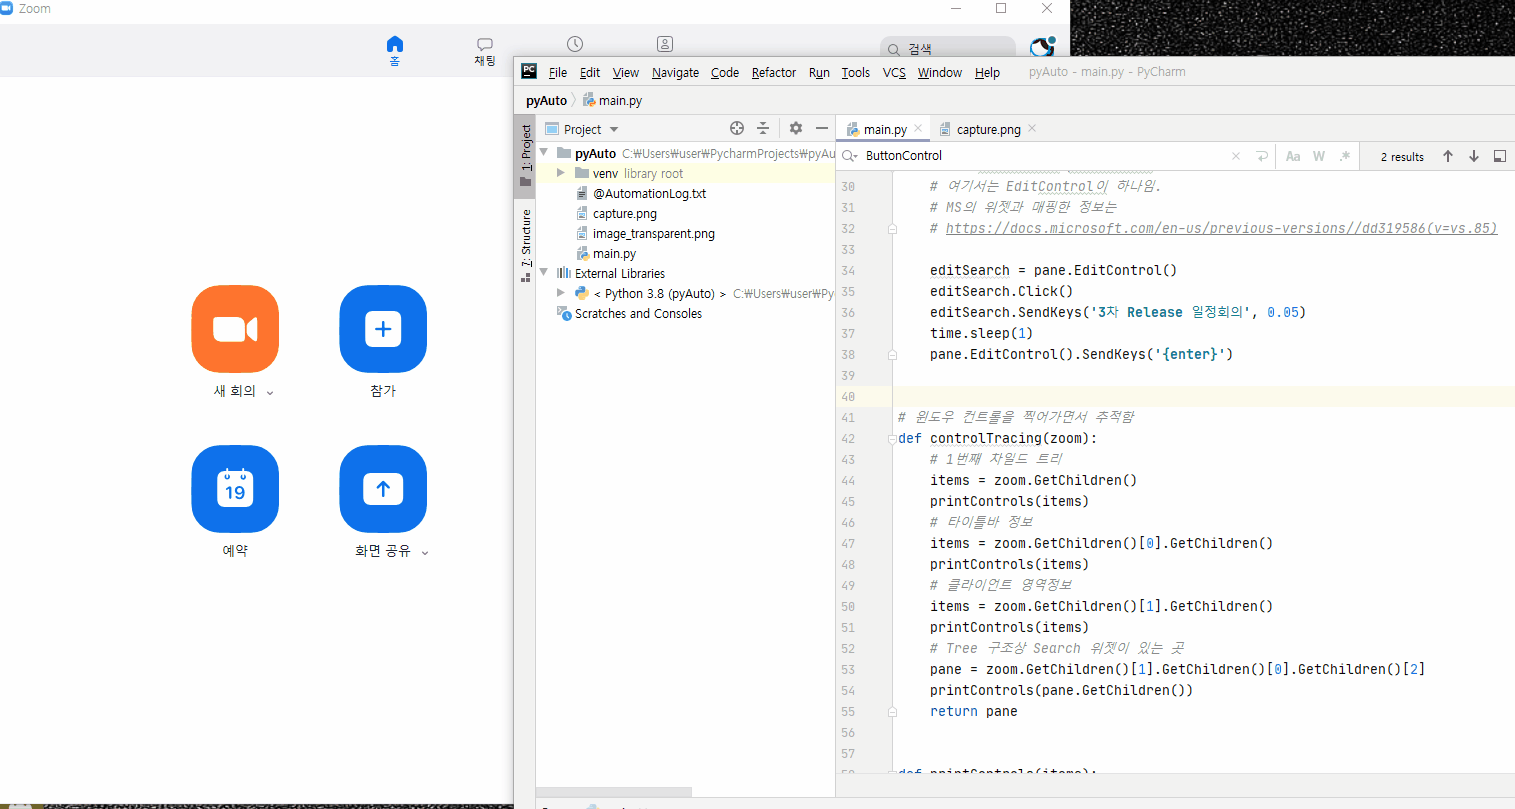The width and height of the screenshot is (1515, 809).
Task: Open the Tools menu
Action: coord(856,73)
